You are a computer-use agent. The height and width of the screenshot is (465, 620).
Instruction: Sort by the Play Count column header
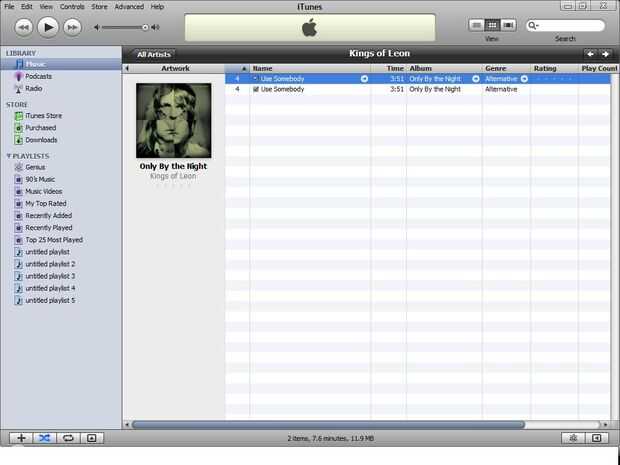(599, 68)
